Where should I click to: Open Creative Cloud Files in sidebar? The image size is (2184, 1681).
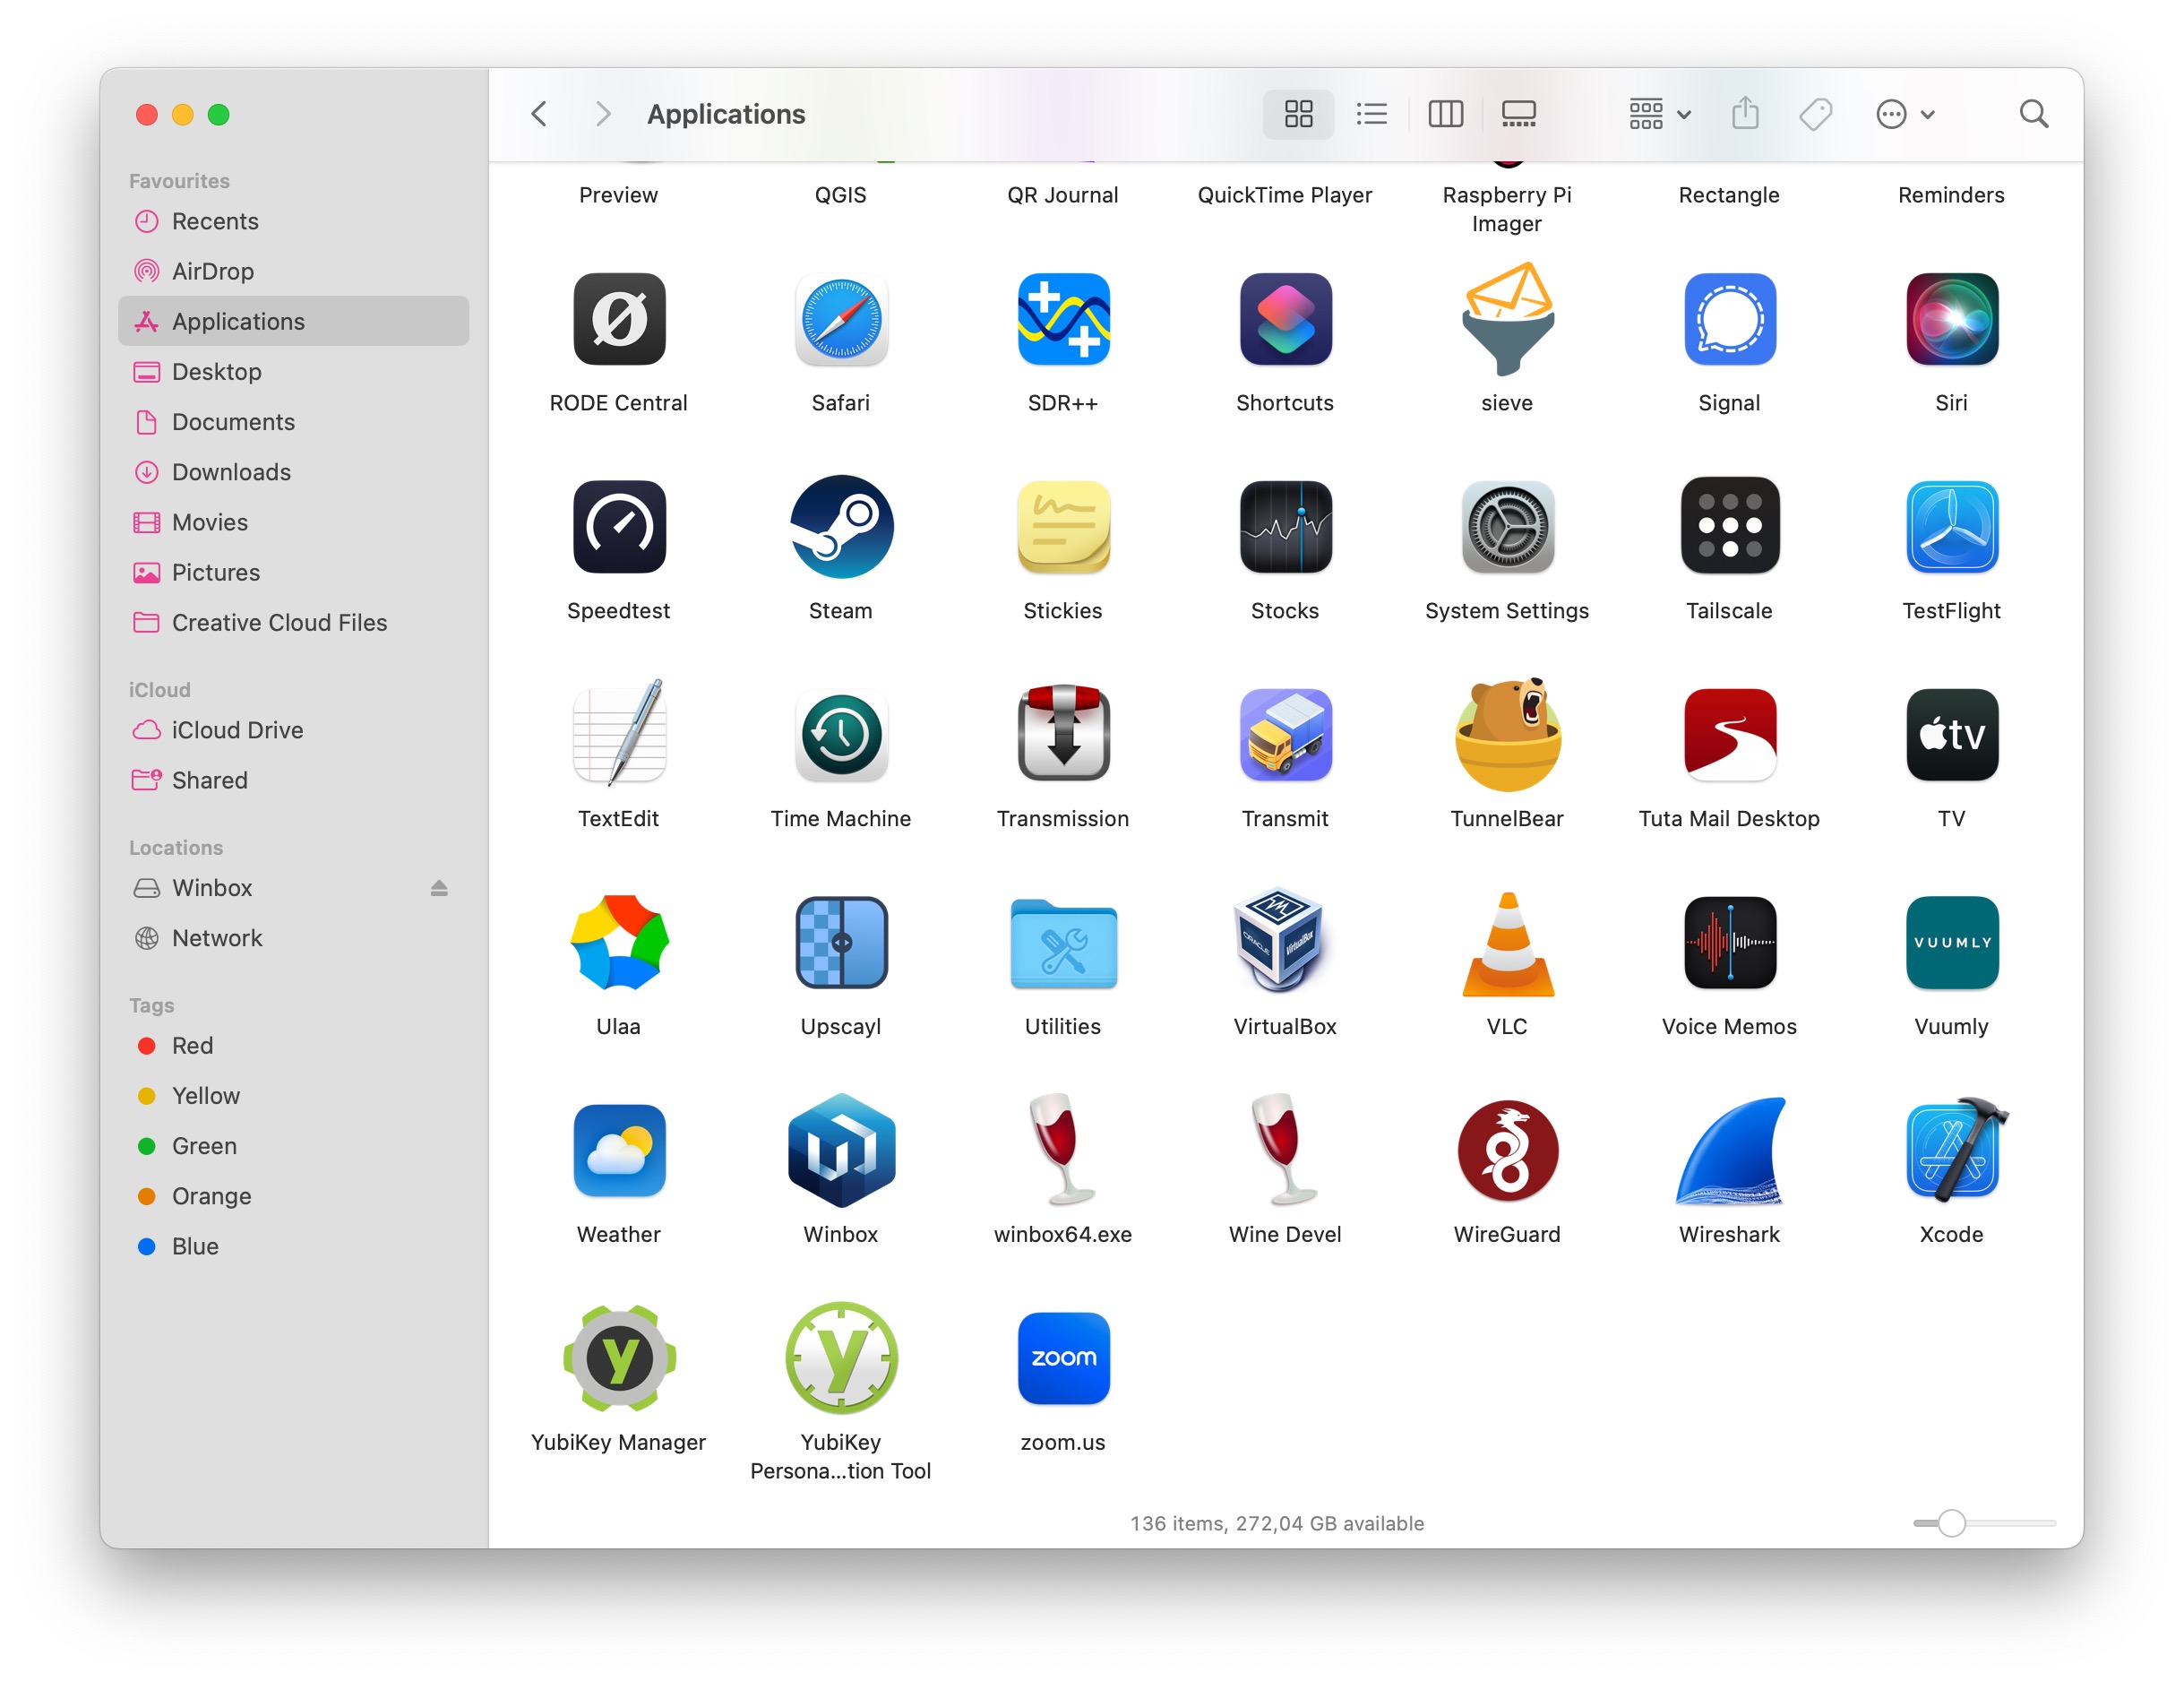pos(293,622)
